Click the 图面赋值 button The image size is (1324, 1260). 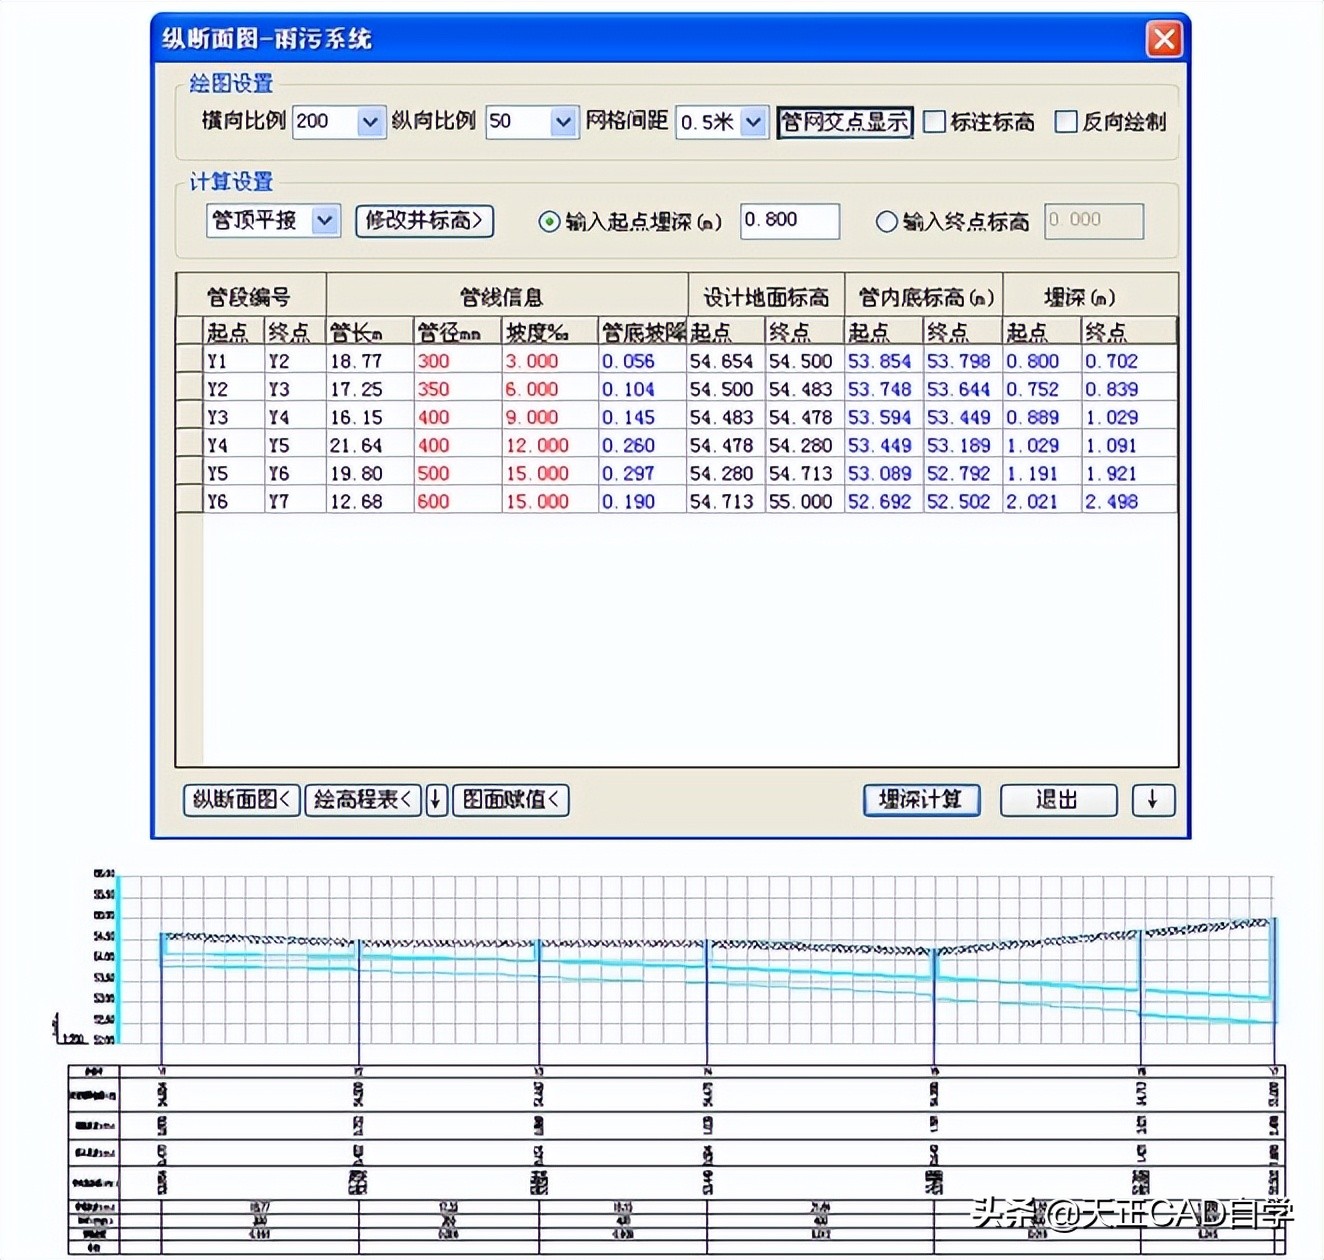(510, 800)
